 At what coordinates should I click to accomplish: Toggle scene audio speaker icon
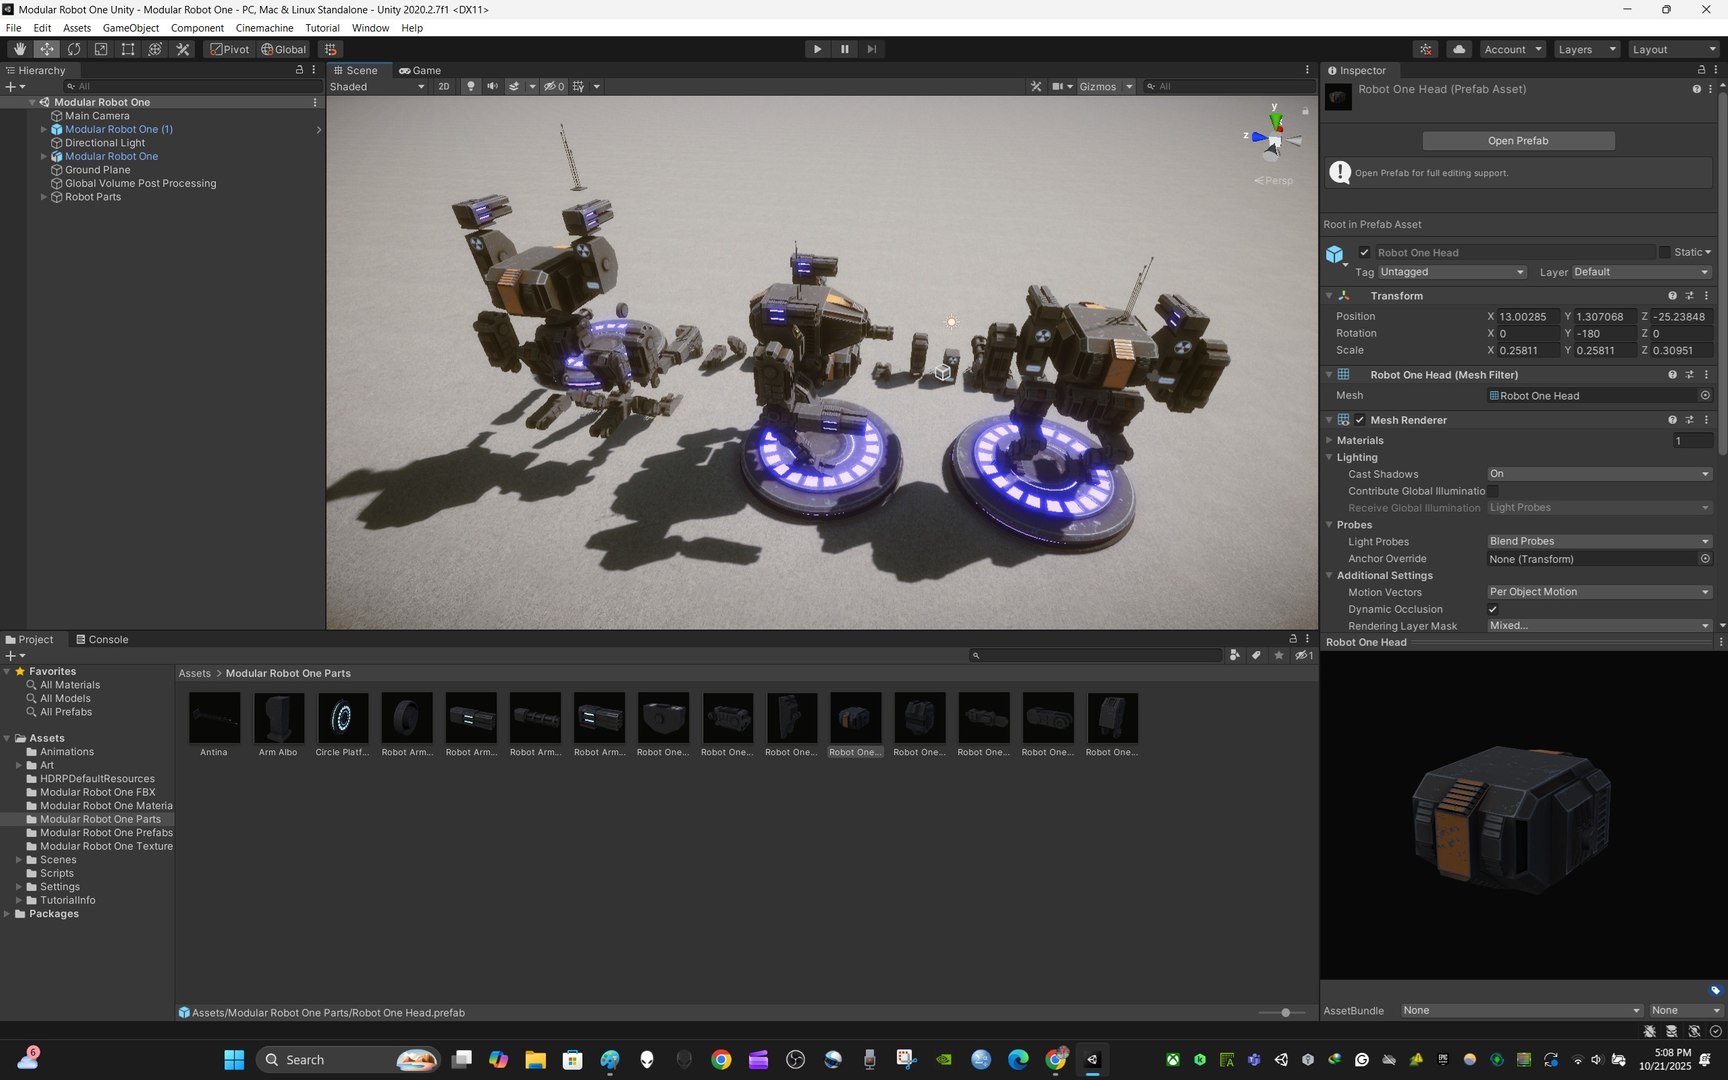pyautogui.click(x=492, y=86)
